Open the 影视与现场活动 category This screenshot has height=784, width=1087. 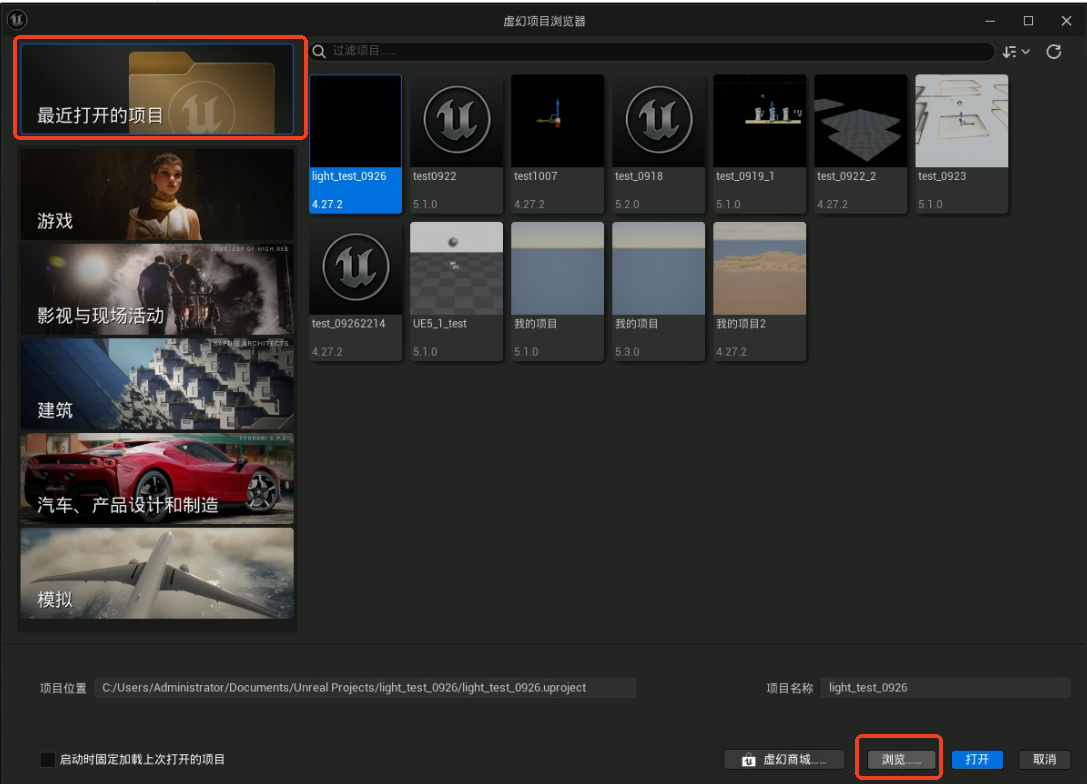157,289
